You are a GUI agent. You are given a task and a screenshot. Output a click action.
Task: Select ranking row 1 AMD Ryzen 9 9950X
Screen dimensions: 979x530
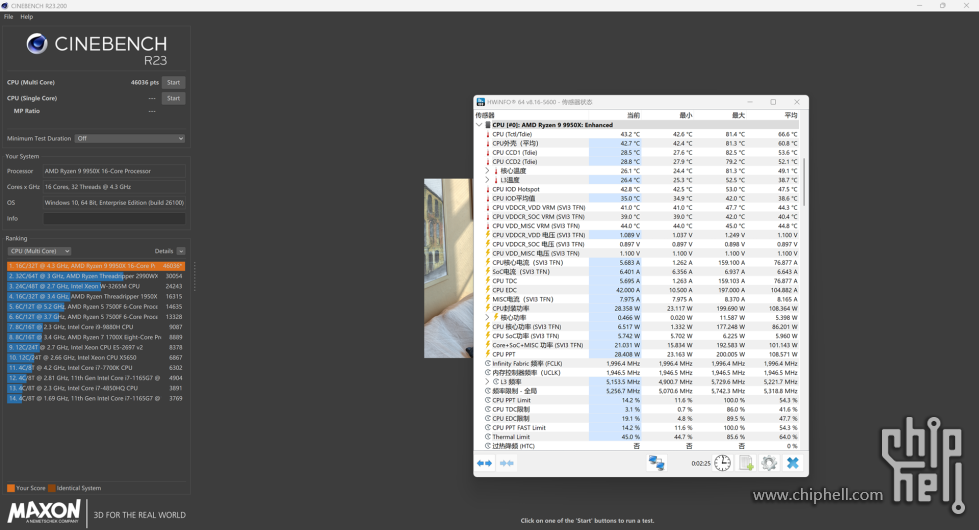coord(96,266)
